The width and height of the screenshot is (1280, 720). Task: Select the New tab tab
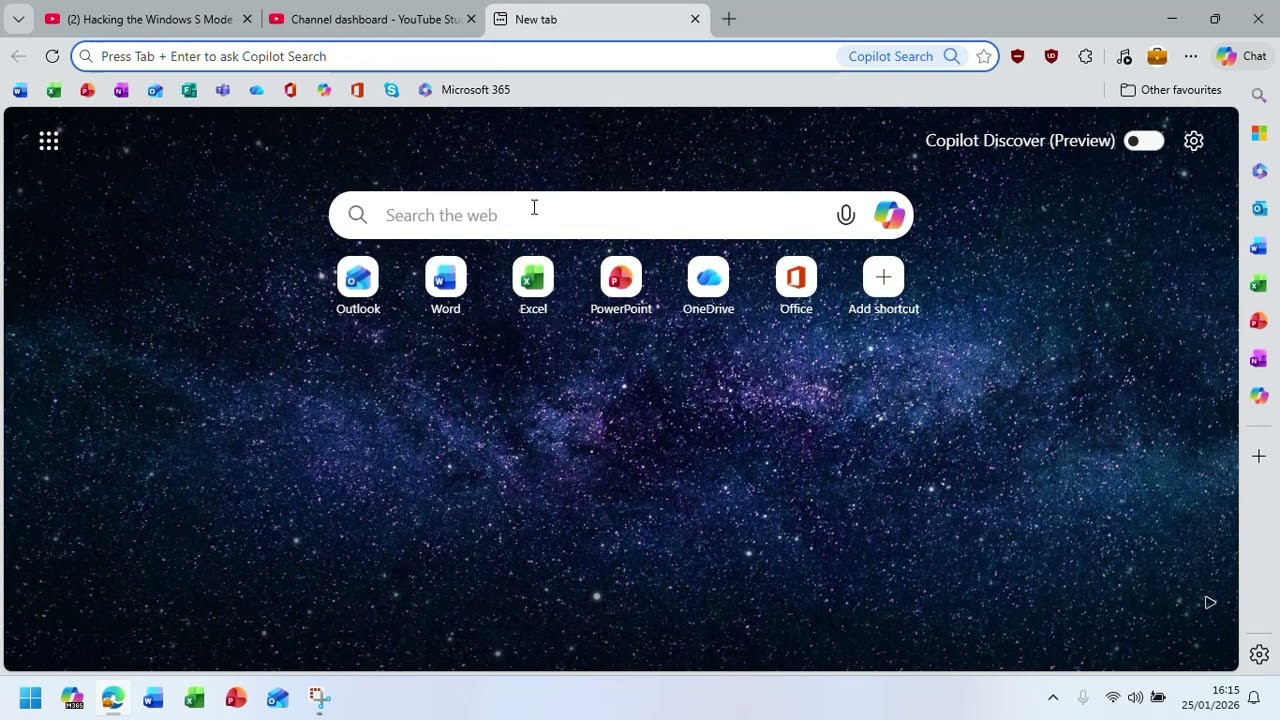coord(597,19)
